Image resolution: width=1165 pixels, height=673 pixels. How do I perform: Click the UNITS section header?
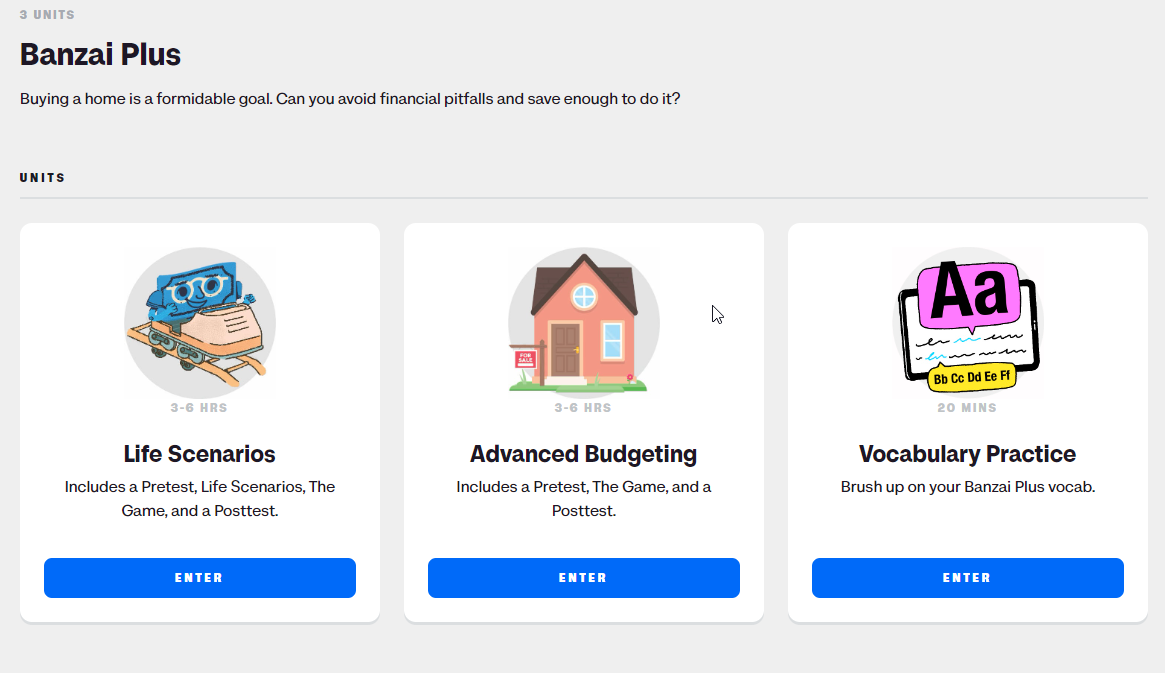(x=42, y=178)
